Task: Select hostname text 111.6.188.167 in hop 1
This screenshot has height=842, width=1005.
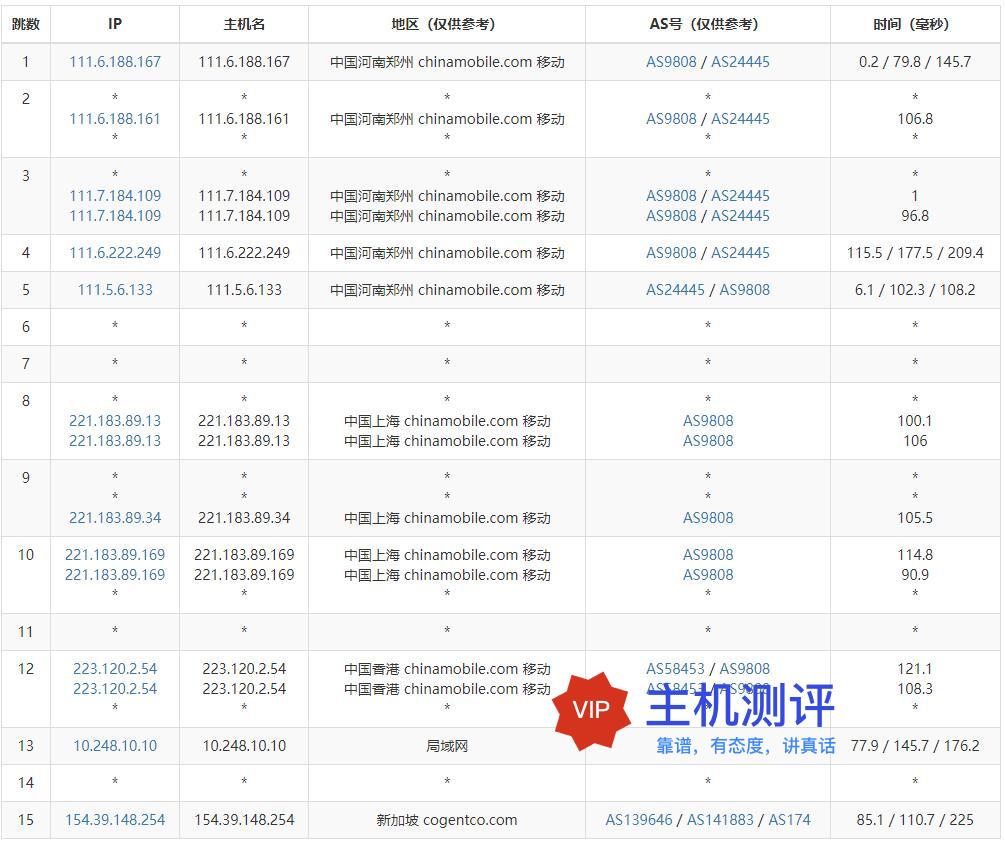Action: 244,62
